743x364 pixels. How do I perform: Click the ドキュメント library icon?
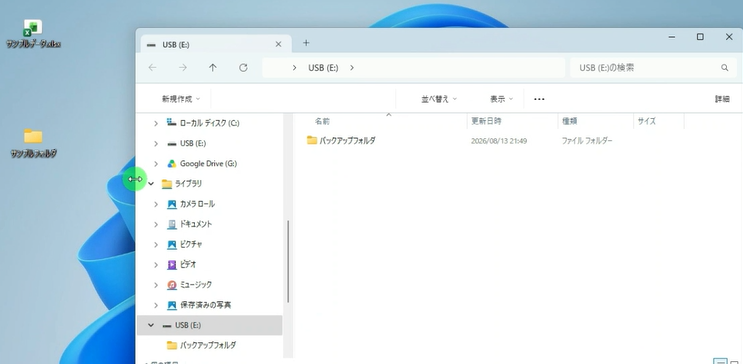tap(172, 224)
